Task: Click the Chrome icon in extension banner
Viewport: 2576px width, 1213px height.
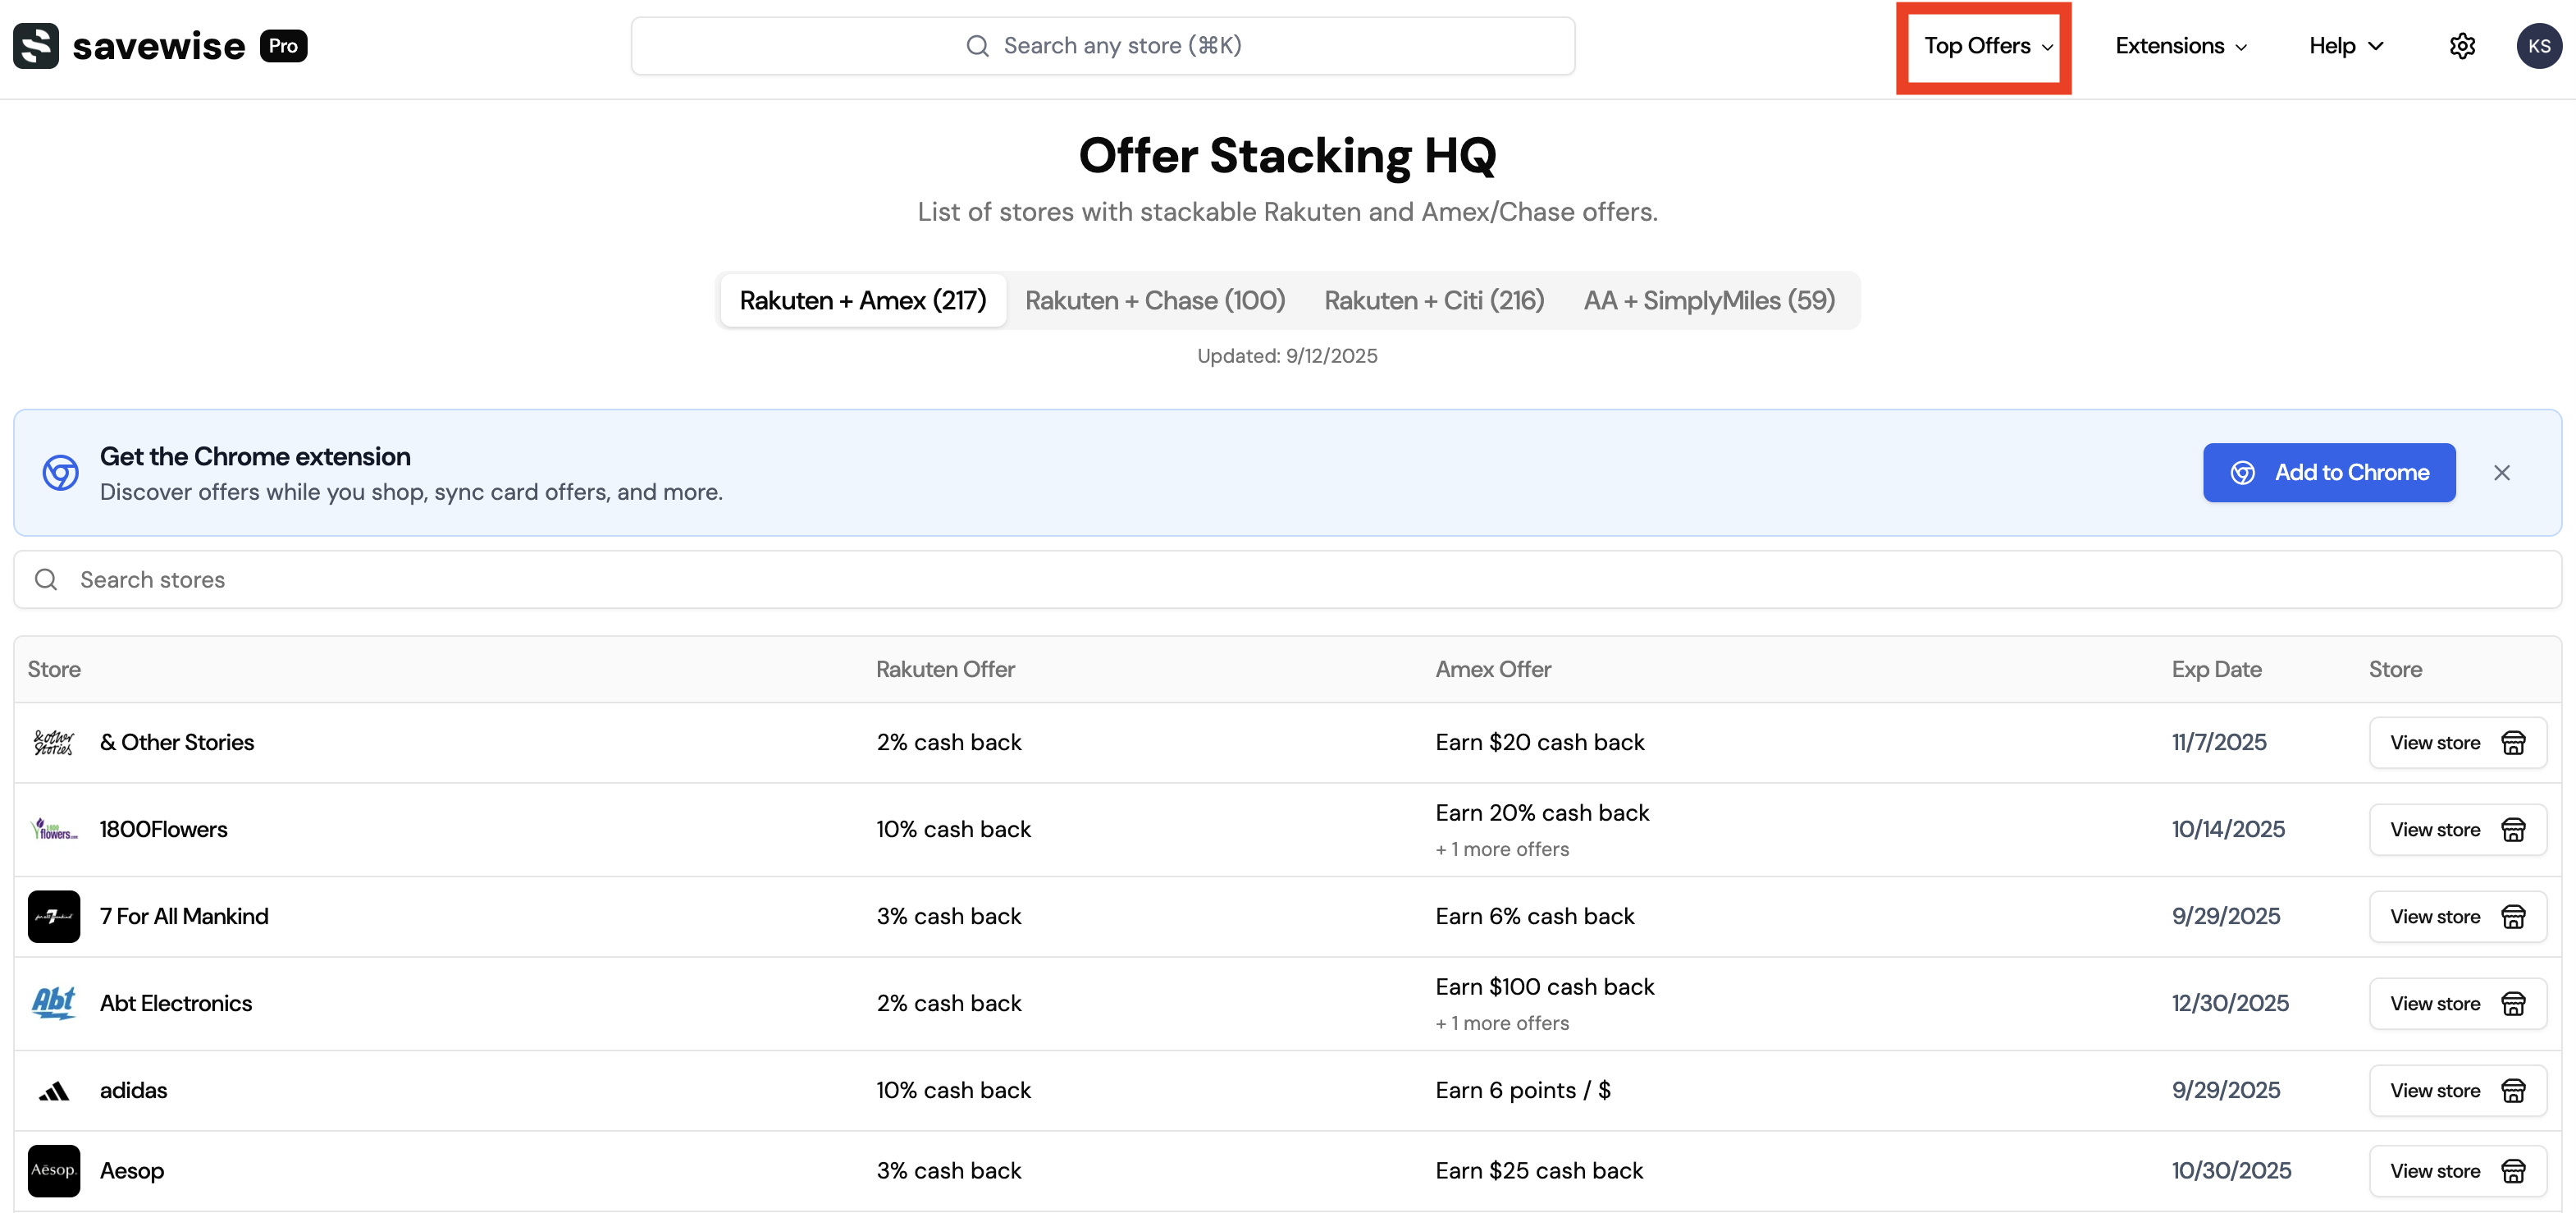Action: click(60, 473)
